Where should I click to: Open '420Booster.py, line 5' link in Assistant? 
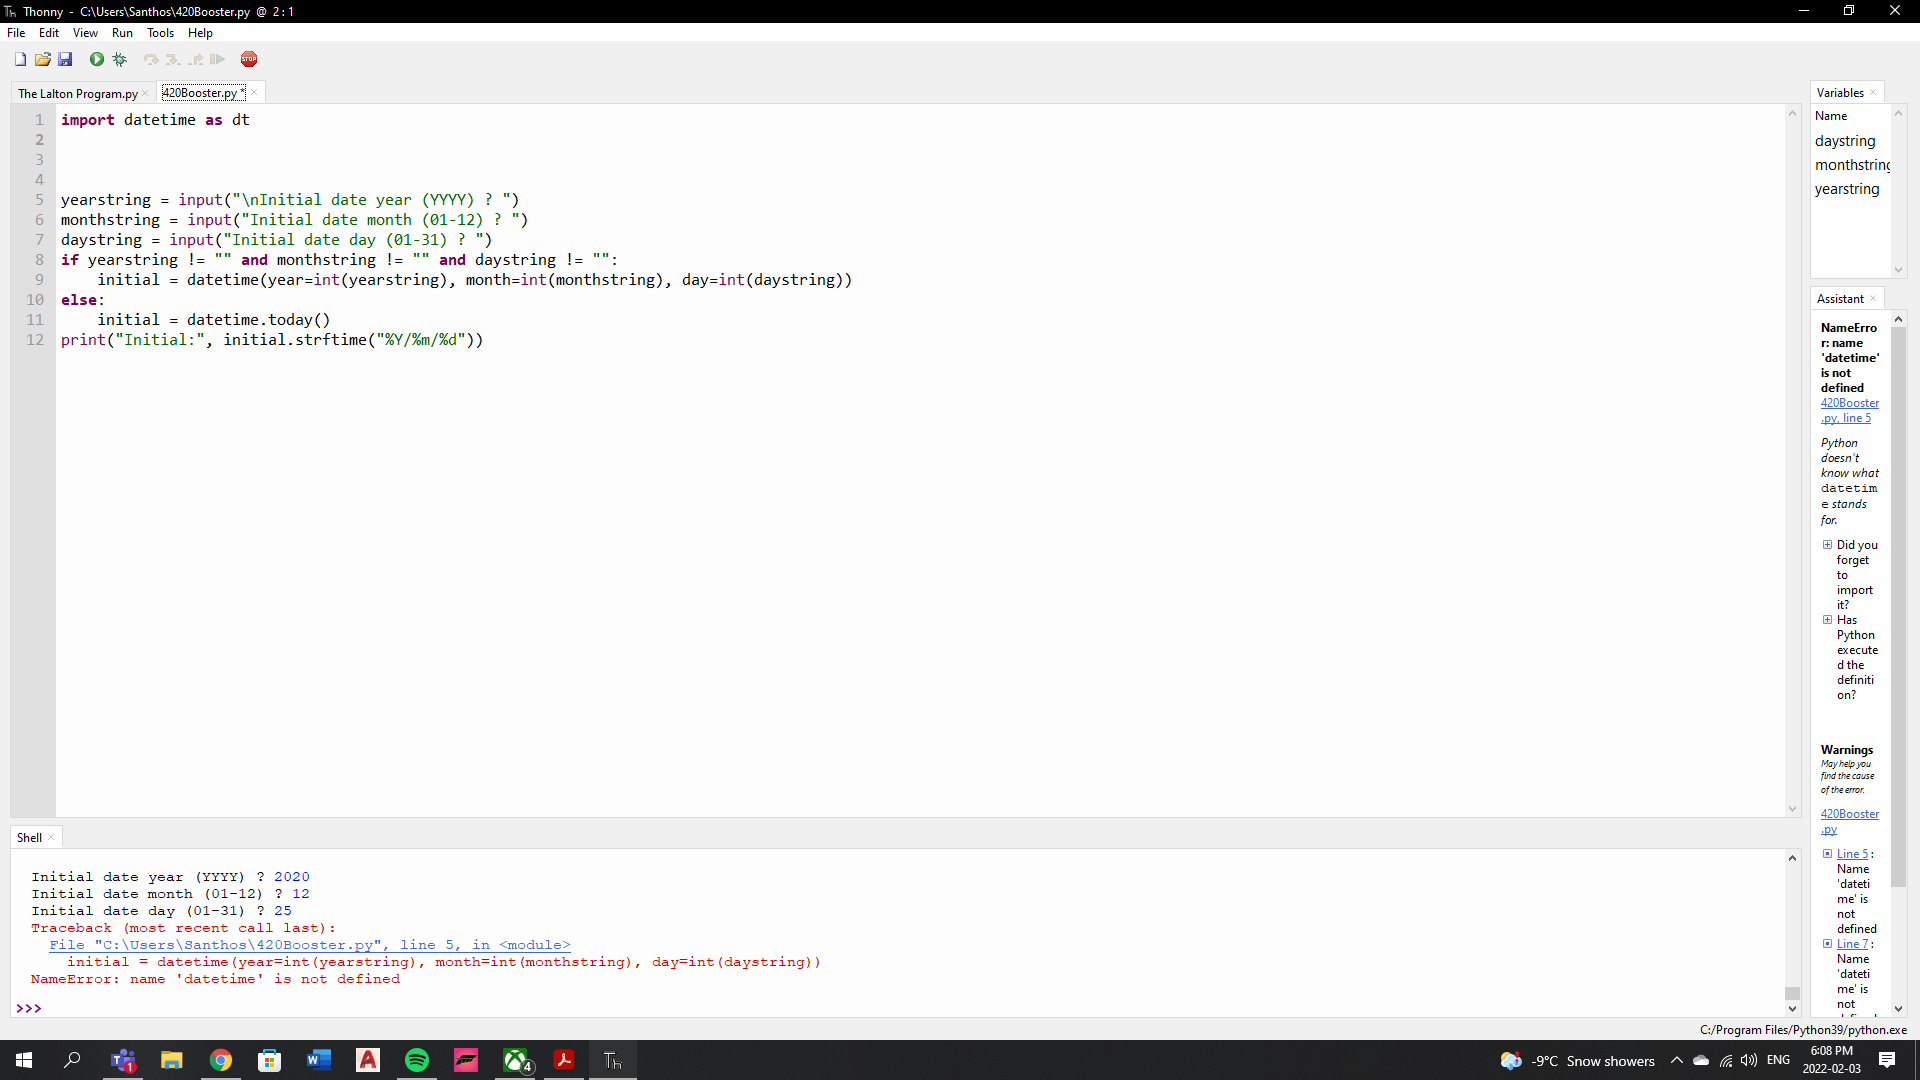pyautogui.click(x=1849, y=411)
